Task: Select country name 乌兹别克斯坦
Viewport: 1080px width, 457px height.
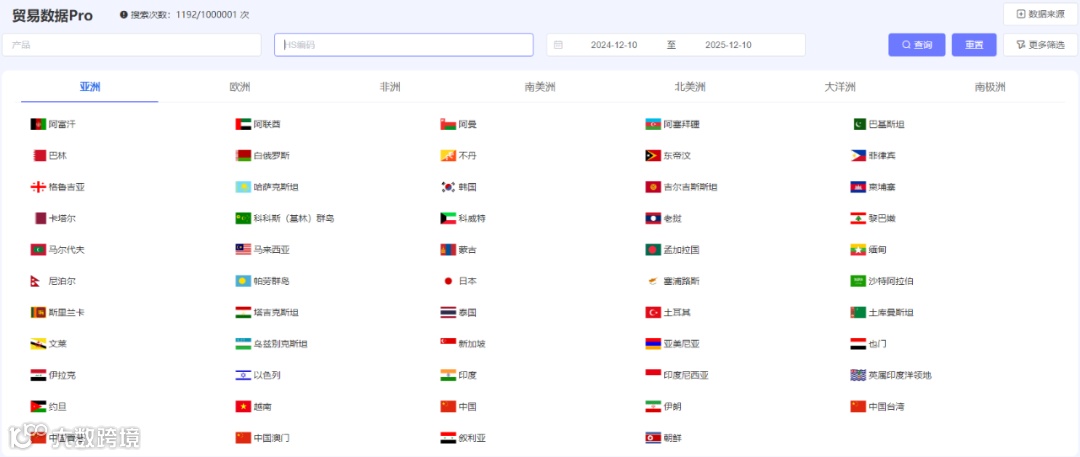Action: (280, 343)
